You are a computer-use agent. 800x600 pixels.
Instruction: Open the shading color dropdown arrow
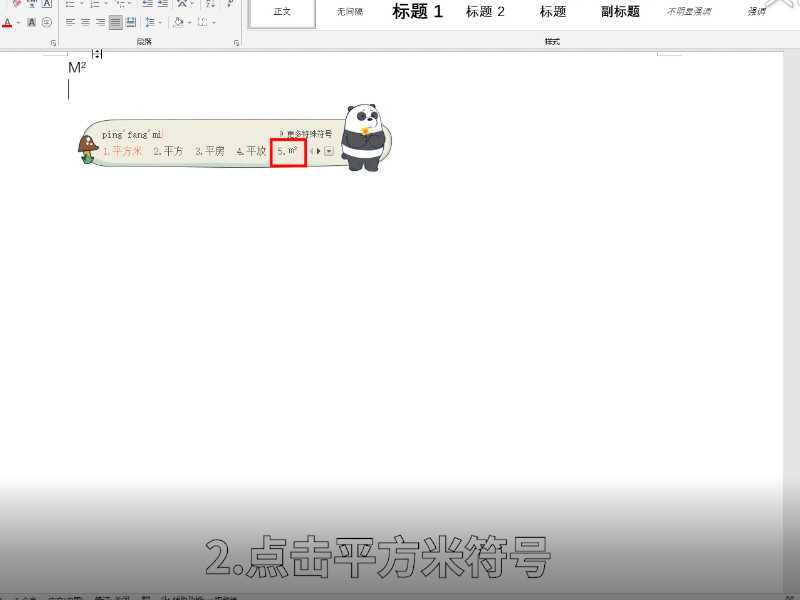(188, 23)
